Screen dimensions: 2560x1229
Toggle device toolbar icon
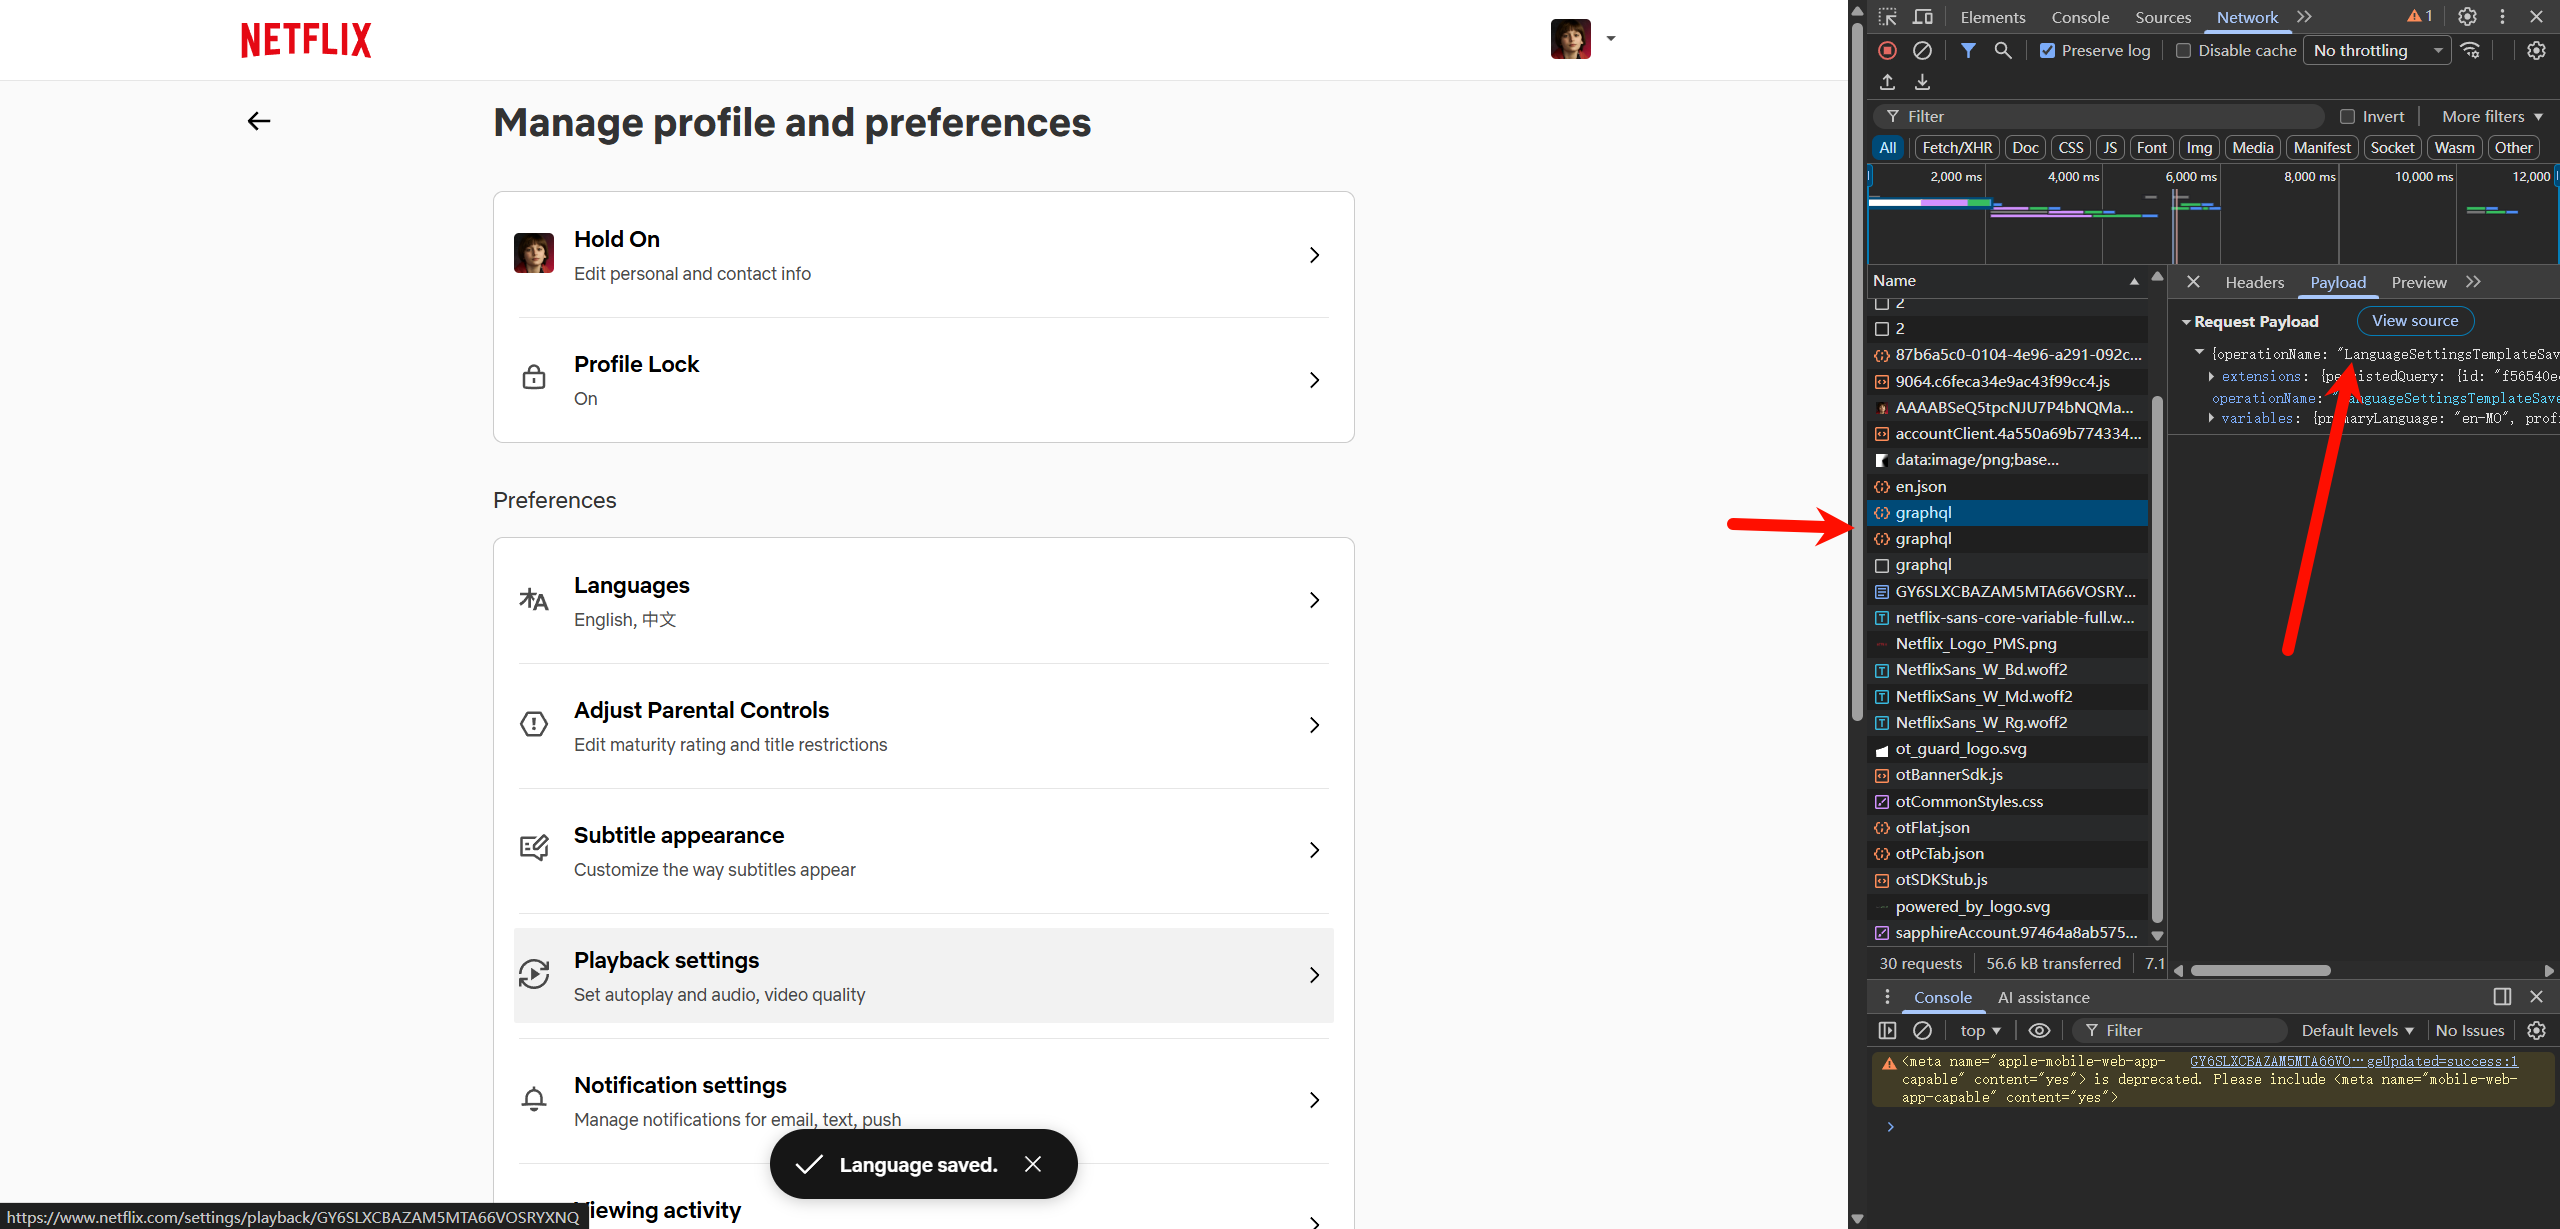click(x=1922, y=17)
